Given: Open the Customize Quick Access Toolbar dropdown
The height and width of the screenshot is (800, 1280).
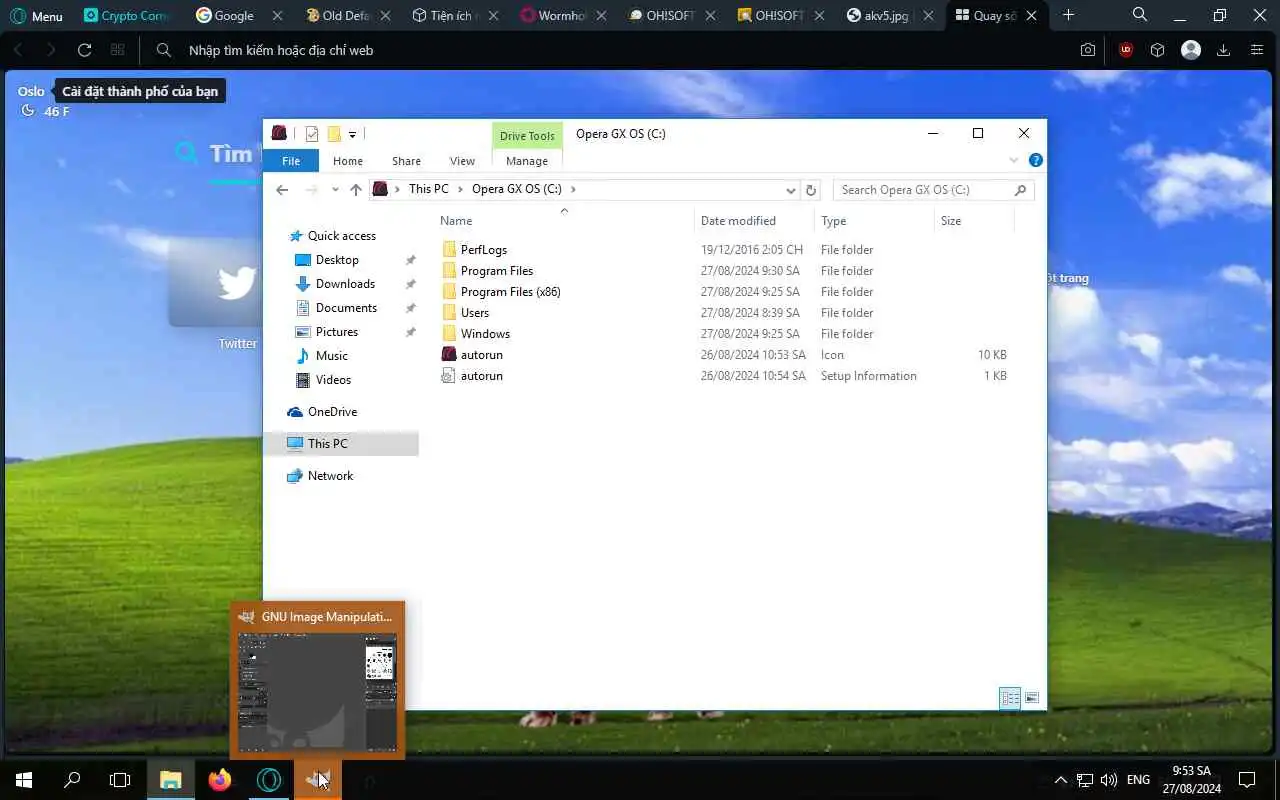Looking at the screenshot, I should pos(353,134).
